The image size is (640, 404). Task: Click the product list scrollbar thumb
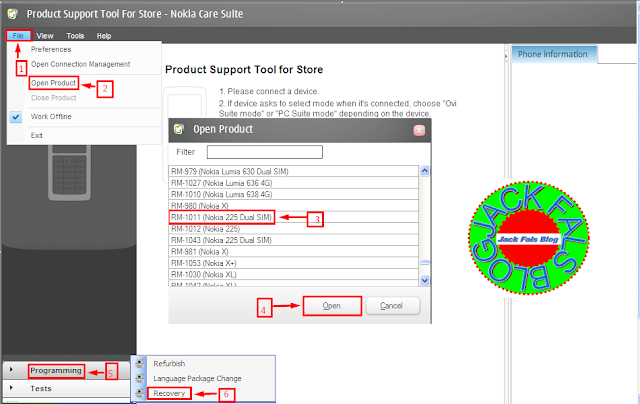click(424, 262)
